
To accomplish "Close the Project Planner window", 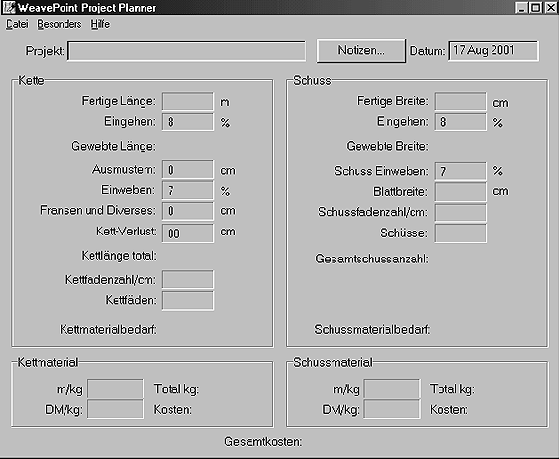I will (x=550, y=8).
